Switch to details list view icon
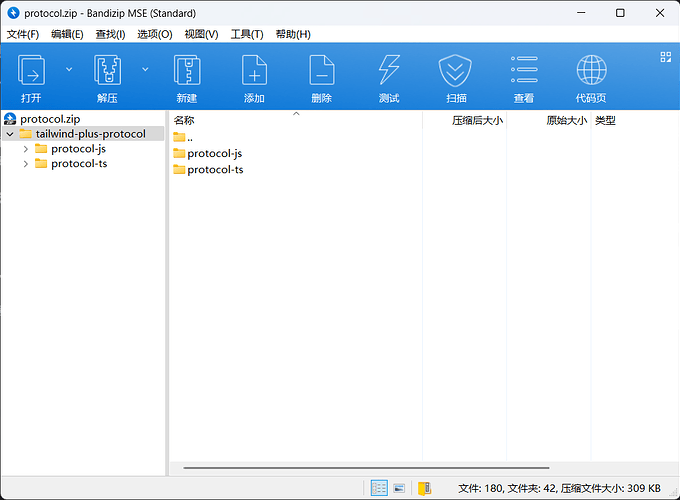Viewport: 680px width, 500px height. coord(379,488)
